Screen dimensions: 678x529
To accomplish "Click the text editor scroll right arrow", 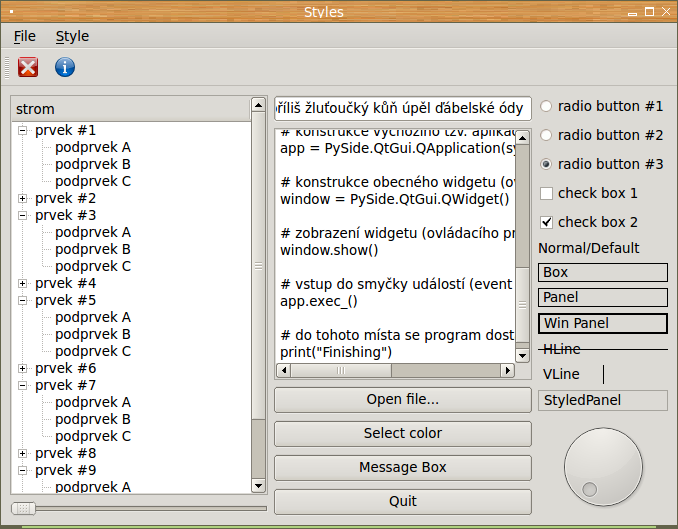I will point(508,370).
